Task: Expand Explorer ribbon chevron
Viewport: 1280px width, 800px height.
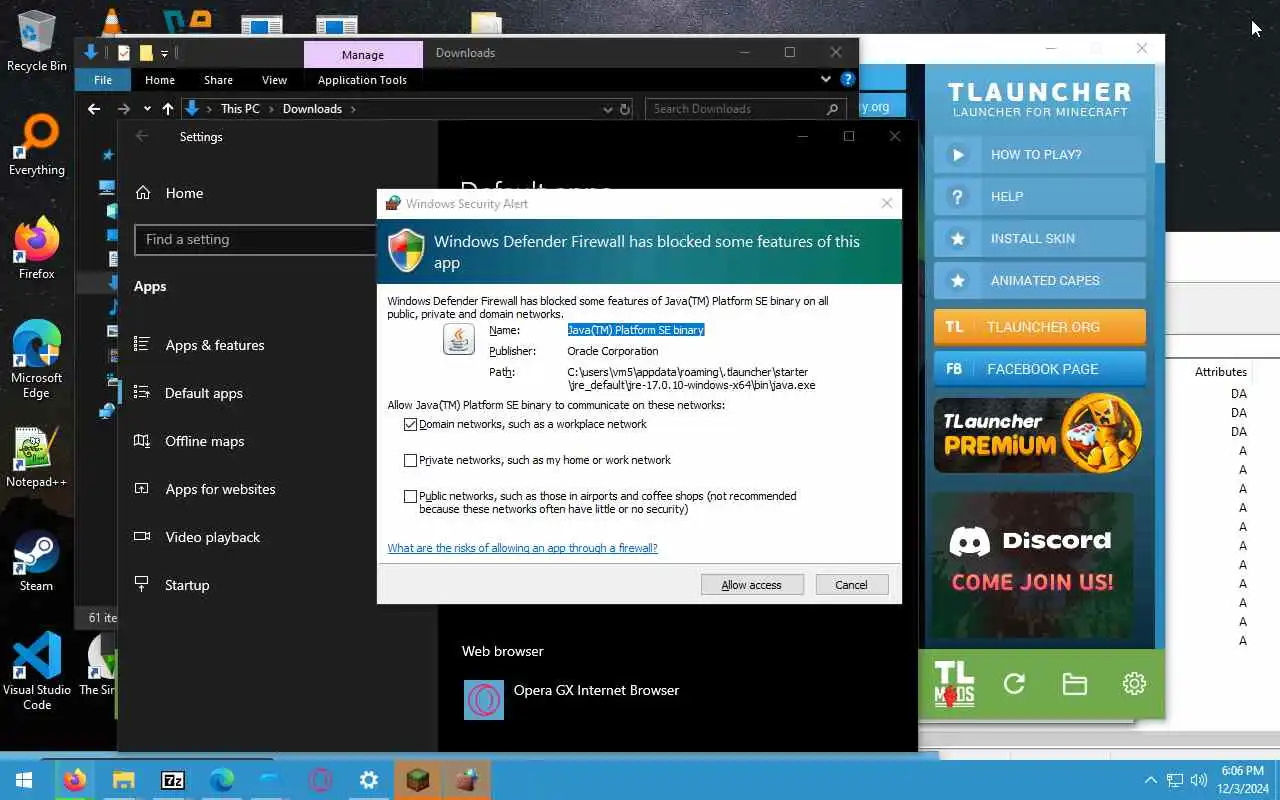Action: coord(826,79)
